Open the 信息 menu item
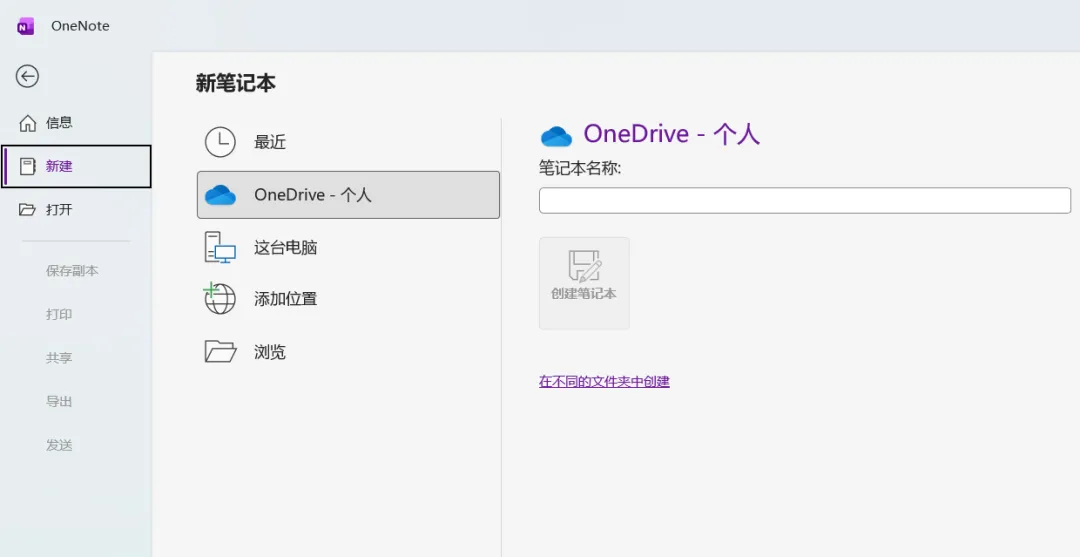Viewport: 1080px width, 557px height. tap(59, 123)
